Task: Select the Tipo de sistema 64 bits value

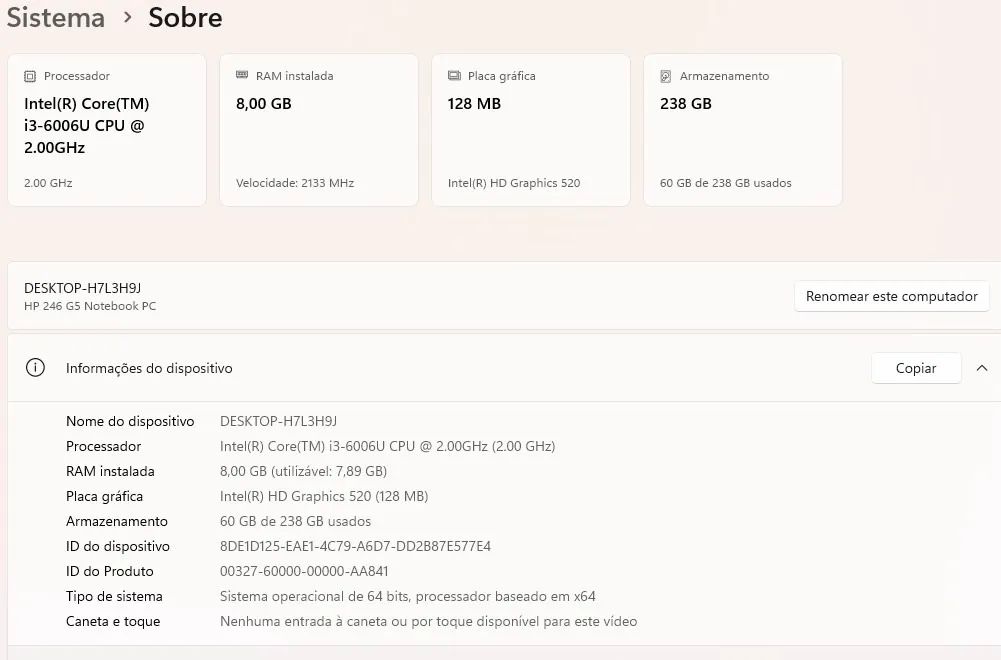Action: (408, 596)
